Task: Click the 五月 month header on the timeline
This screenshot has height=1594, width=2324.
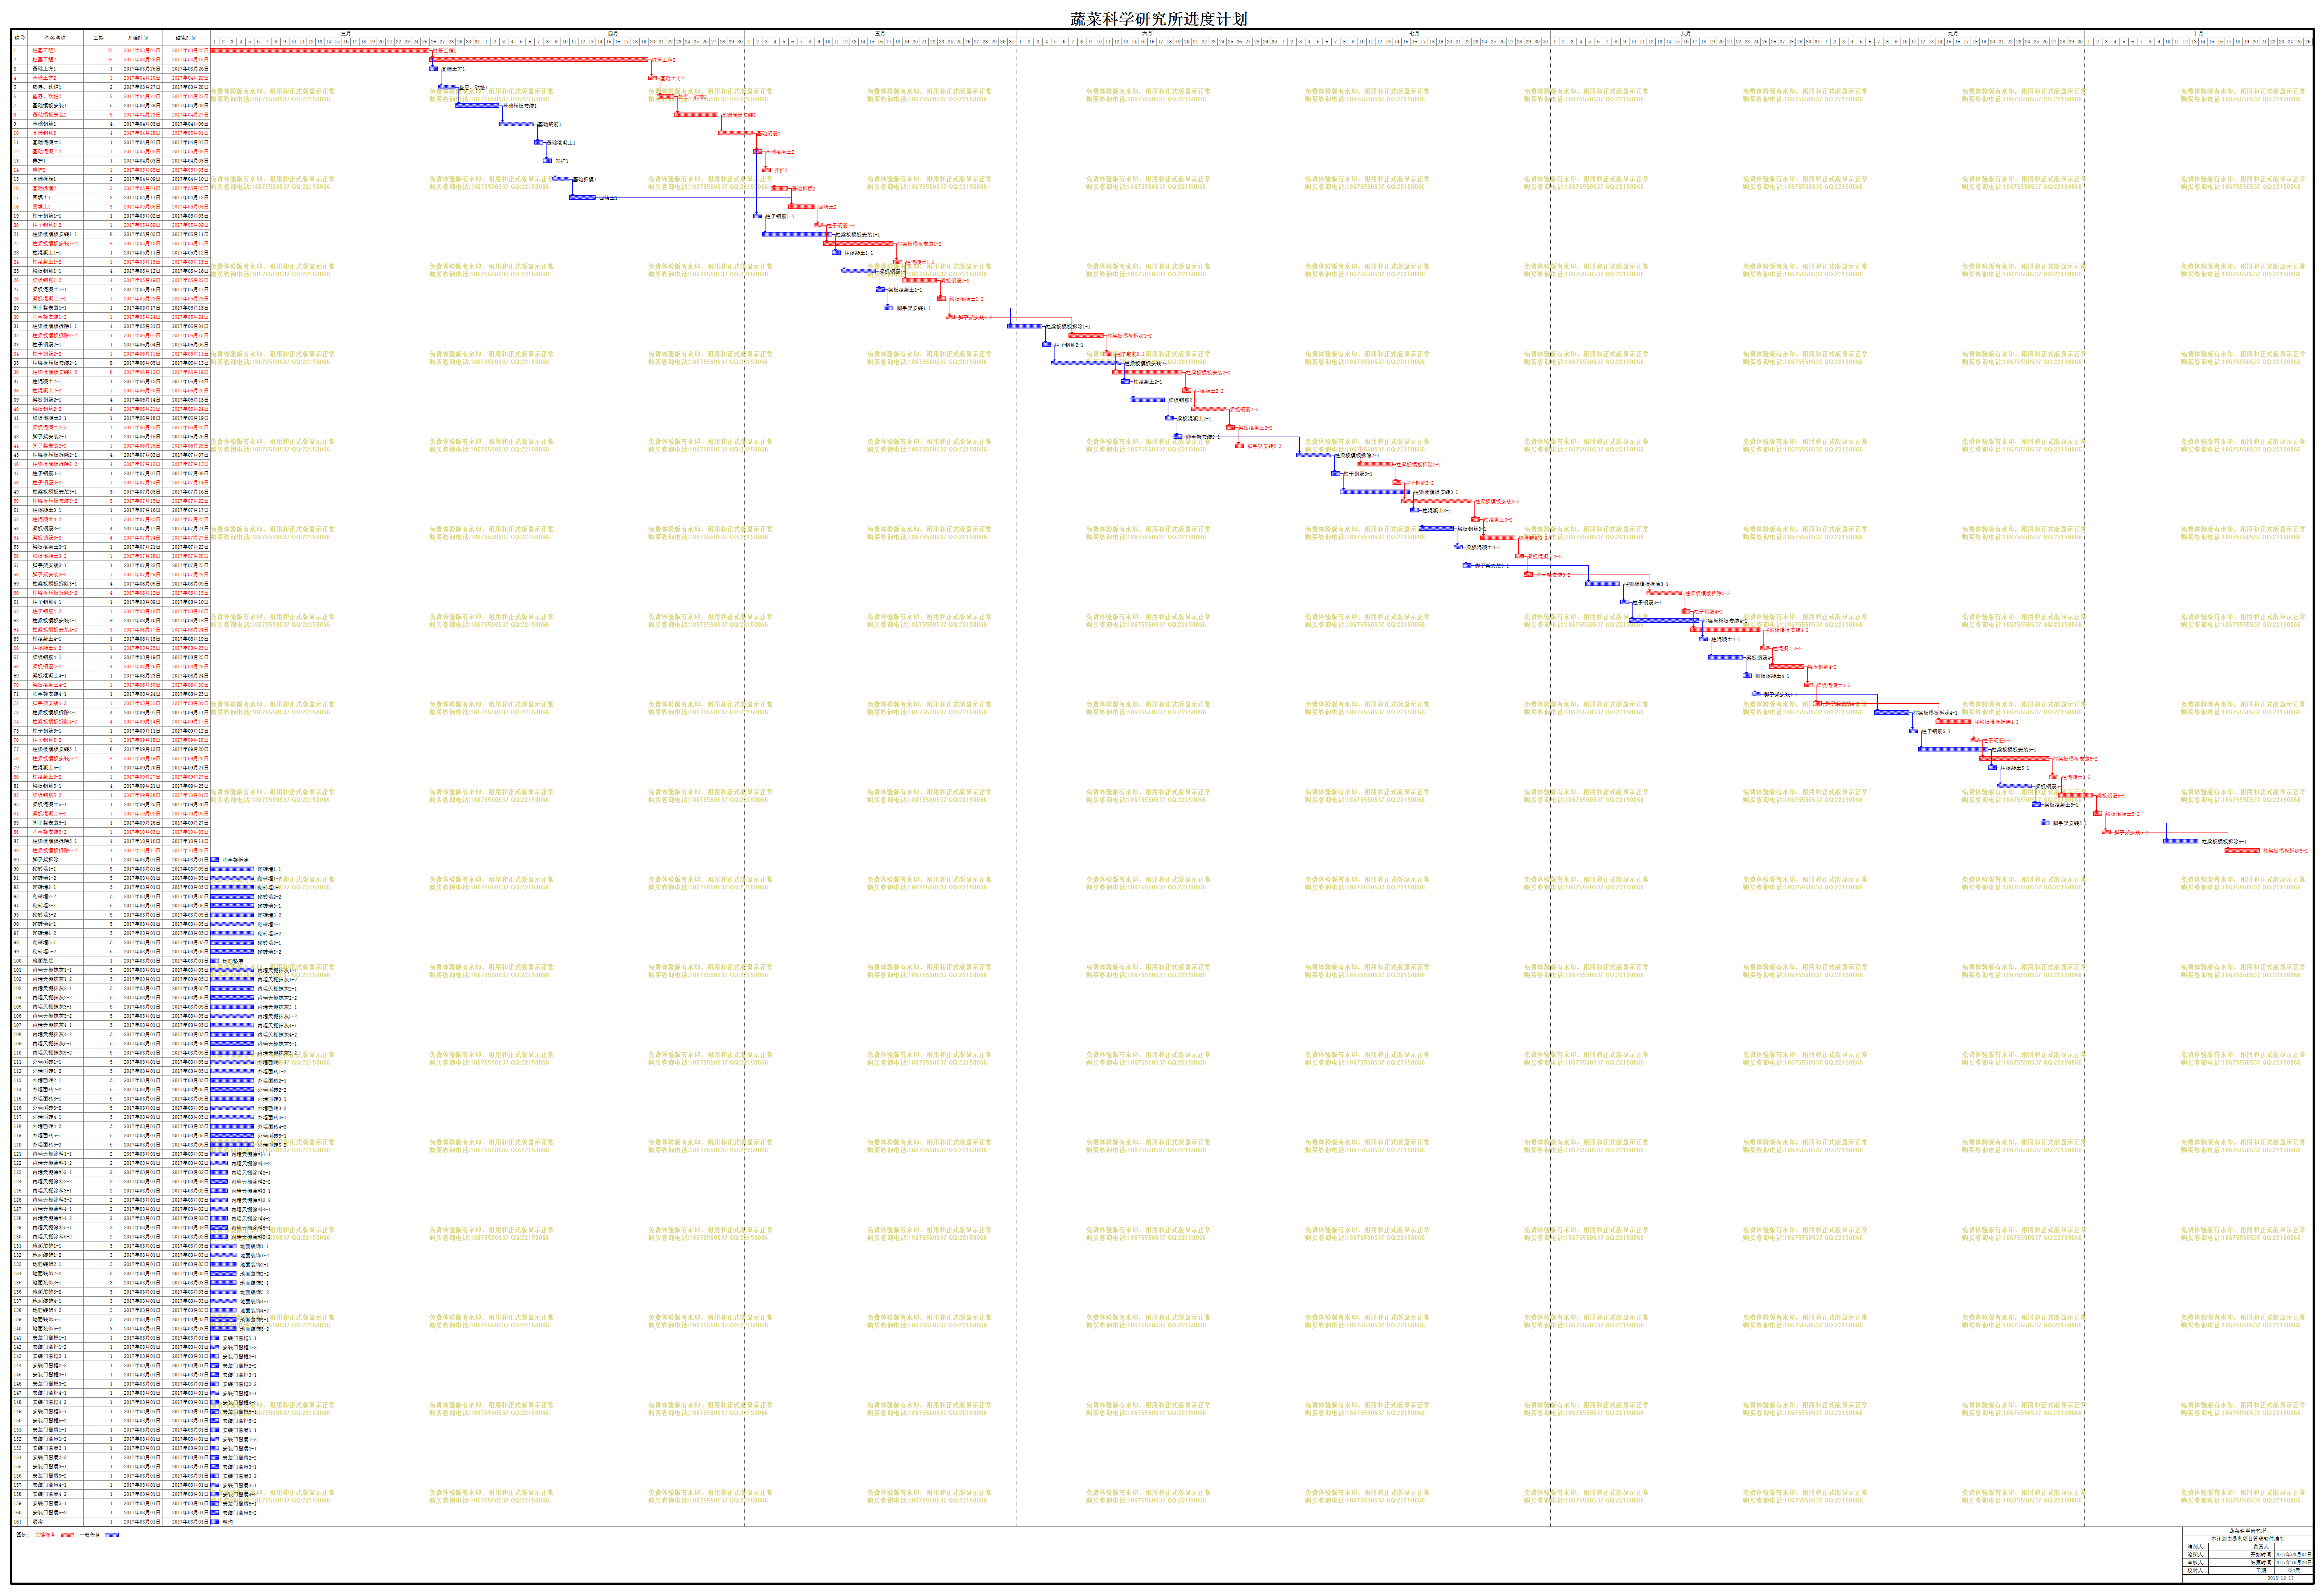Action: [x=880, y=34]
